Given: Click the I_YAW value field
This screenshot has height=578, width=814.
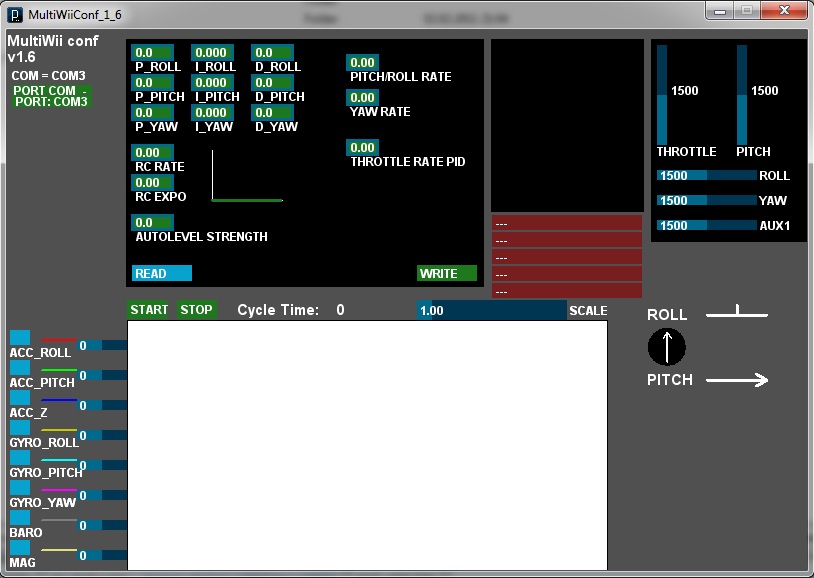Looking at the screenshot, I should pos(212,113).
